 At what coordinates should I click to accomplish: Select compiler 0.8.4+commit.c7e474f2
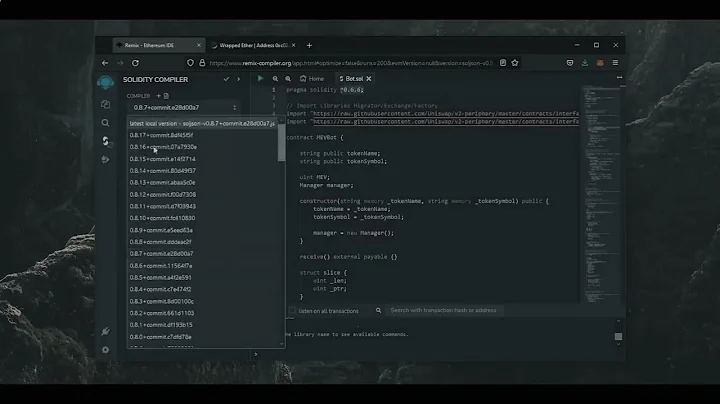(202, 289)
